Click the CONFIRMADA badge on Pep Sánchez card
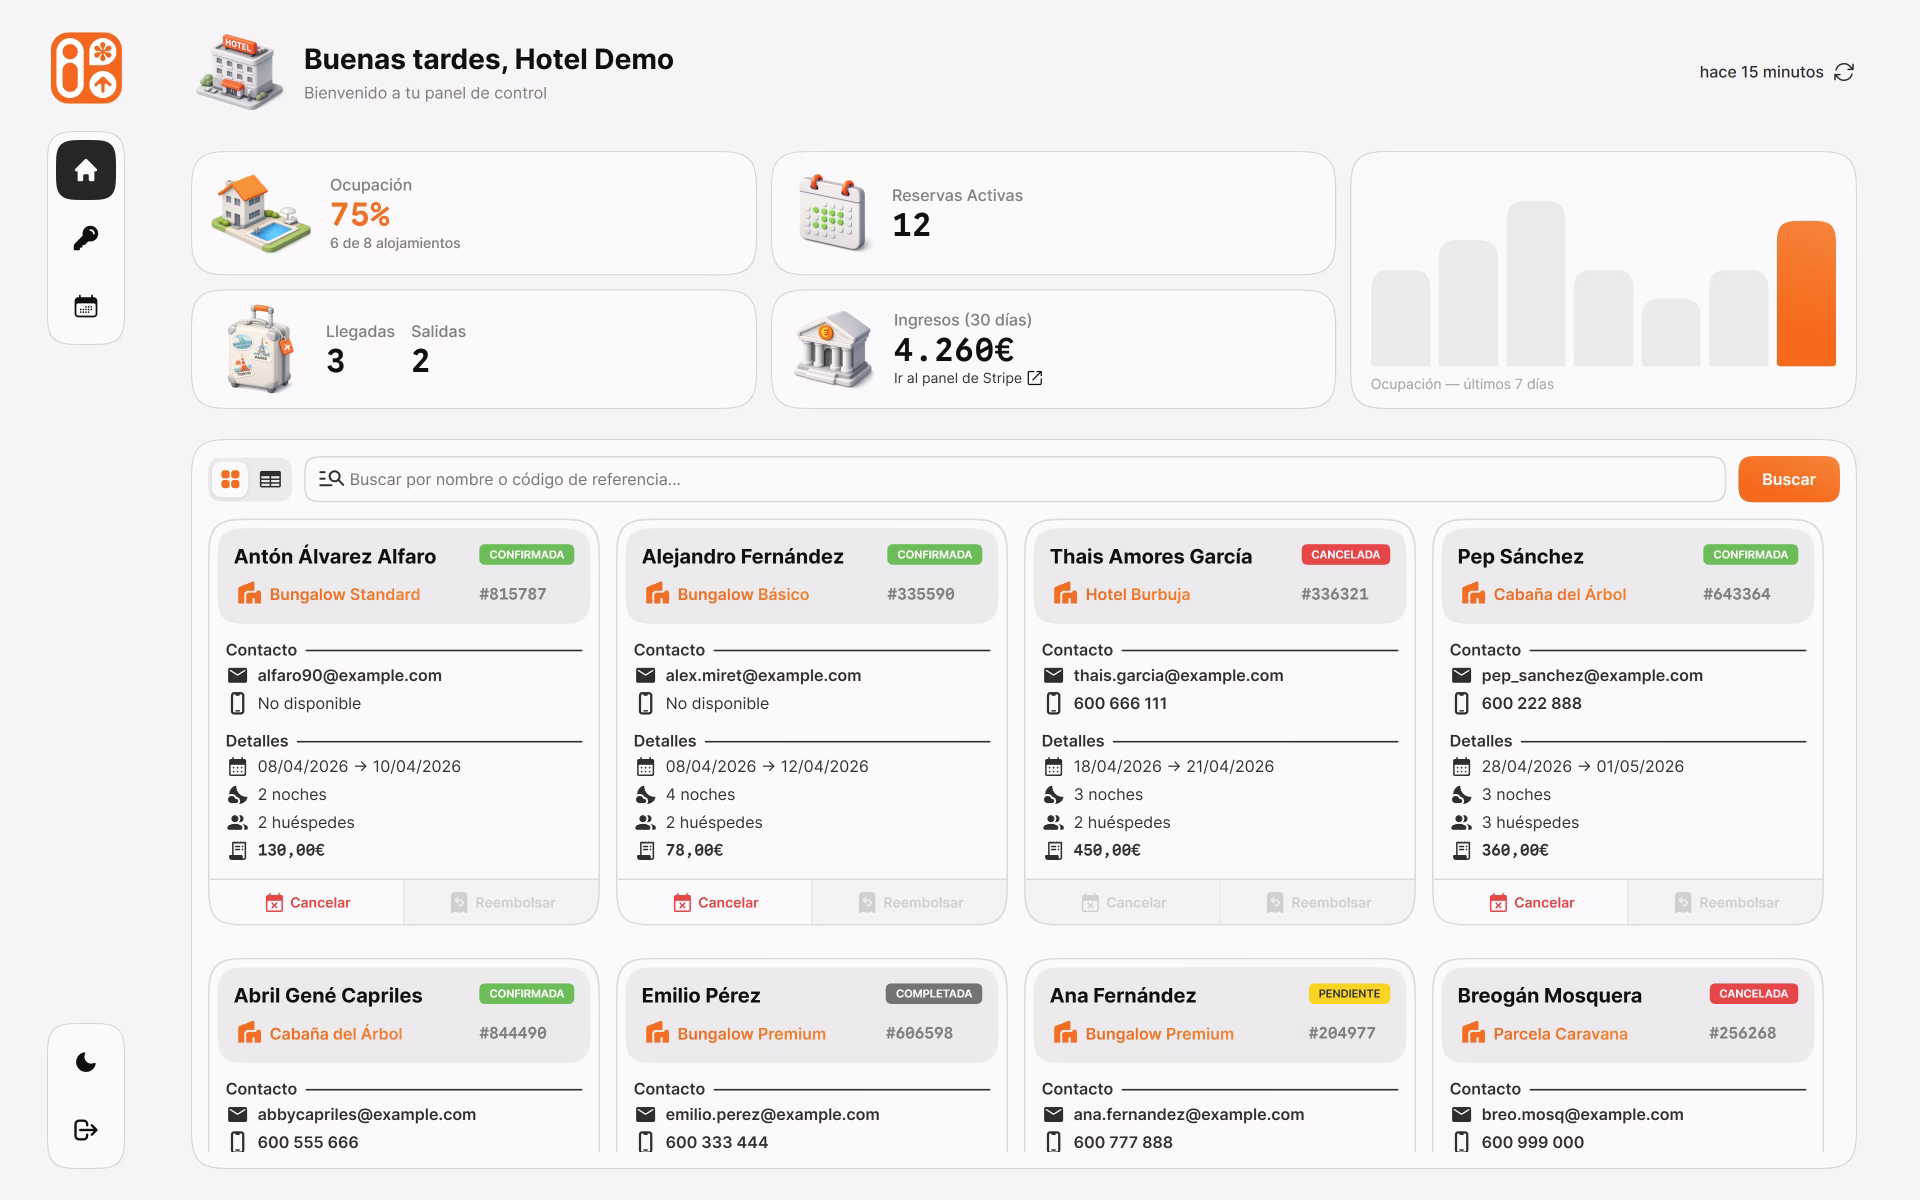This screenshot has height=1200, width=1920. 1750,555
